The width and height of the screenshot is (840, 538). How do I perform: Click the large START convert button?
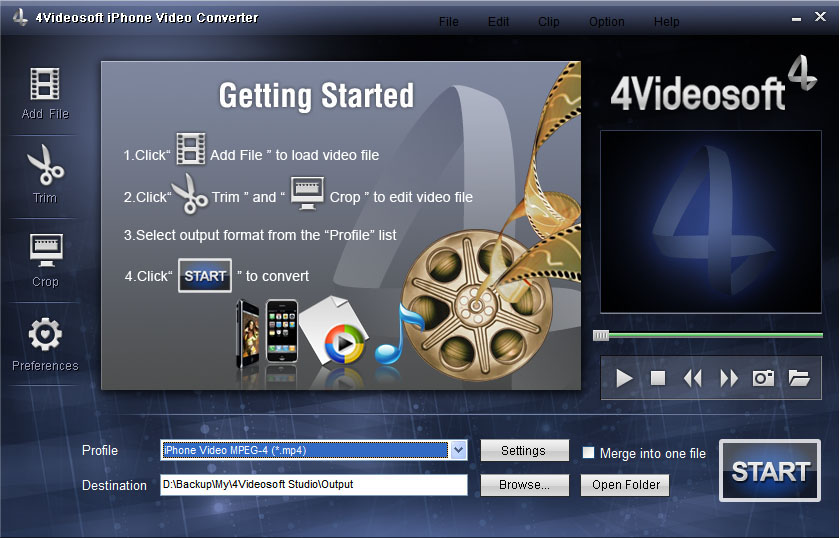click(770, 471)
